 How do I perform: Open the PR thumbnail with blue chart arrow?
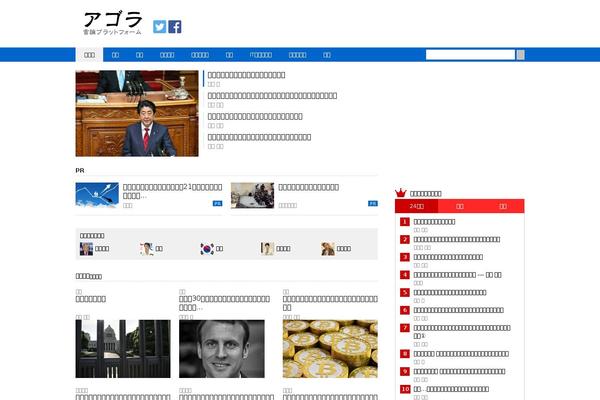click(97, 195)
